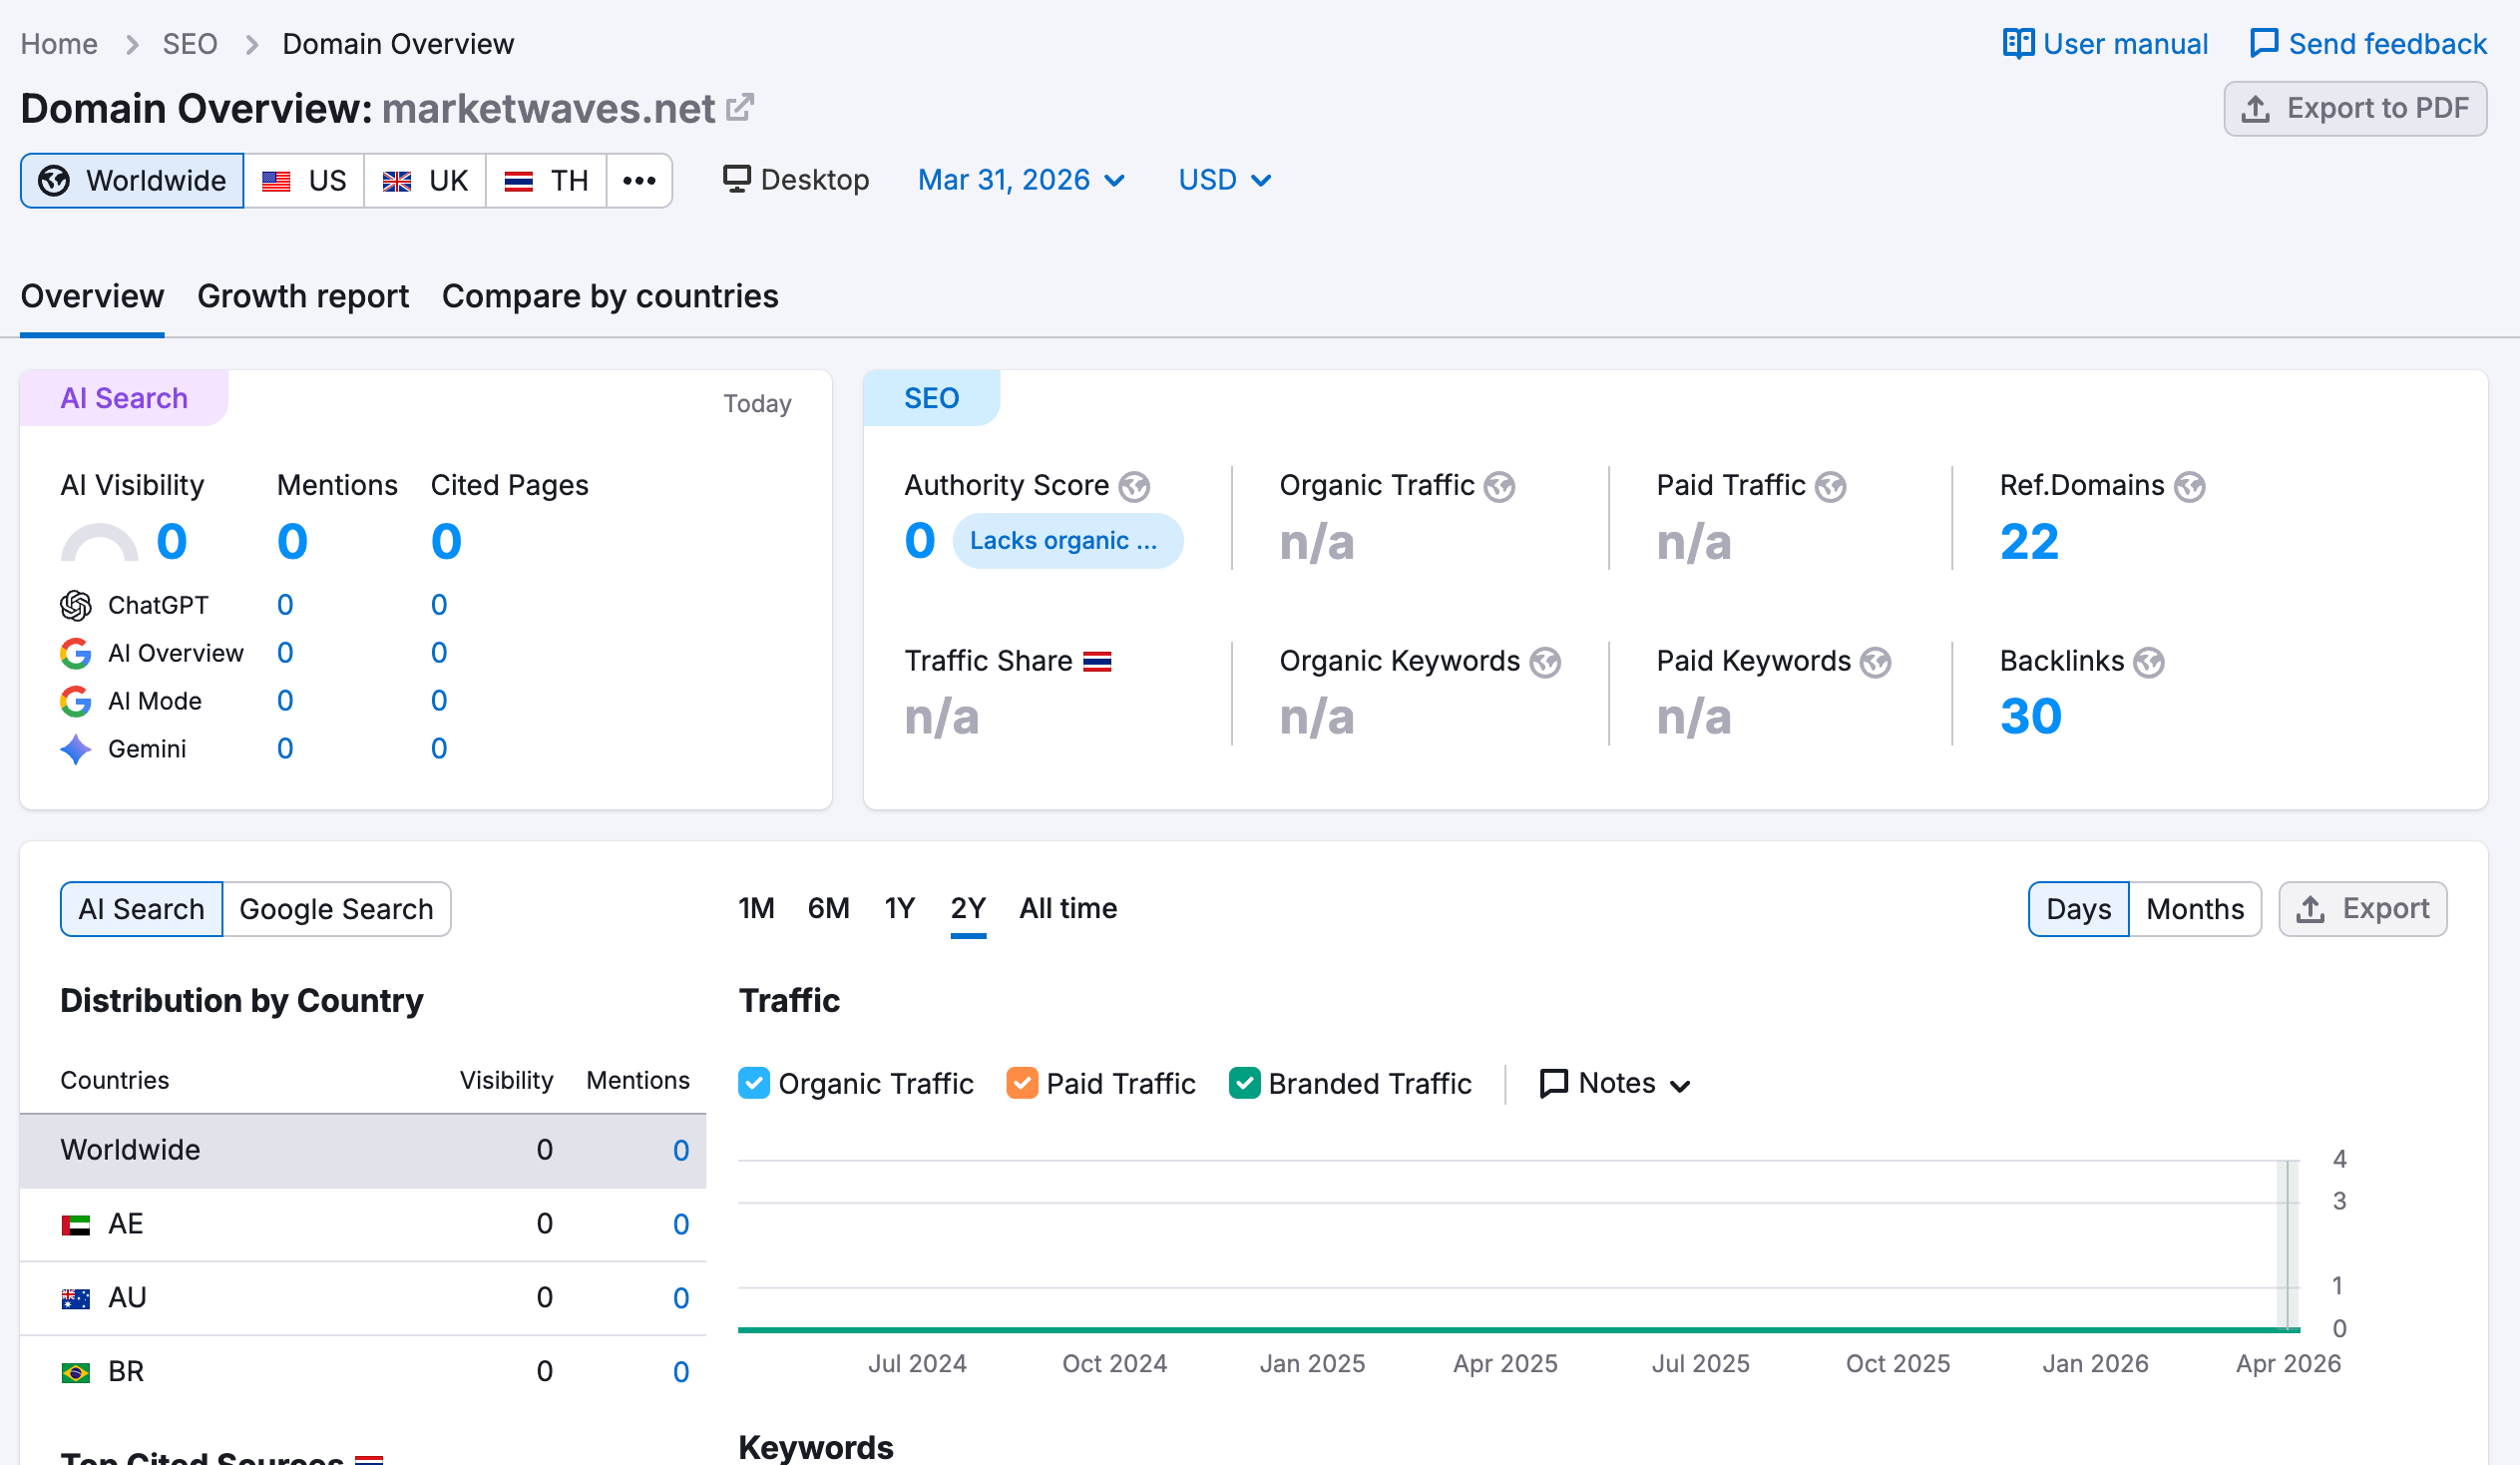Uncheck the Organic Traffic checkbox
Screen dimensions: 2520x1465
click(x=754, y=1083)
